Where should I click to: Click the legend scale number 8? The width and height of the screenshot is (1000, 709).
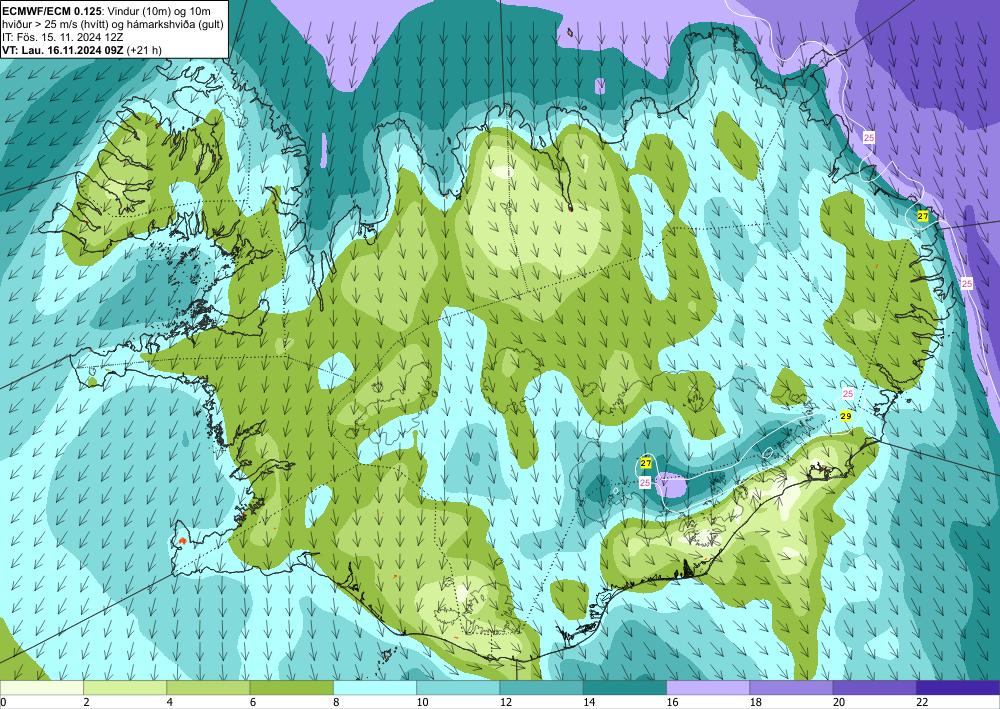click(x=336, y=702)
